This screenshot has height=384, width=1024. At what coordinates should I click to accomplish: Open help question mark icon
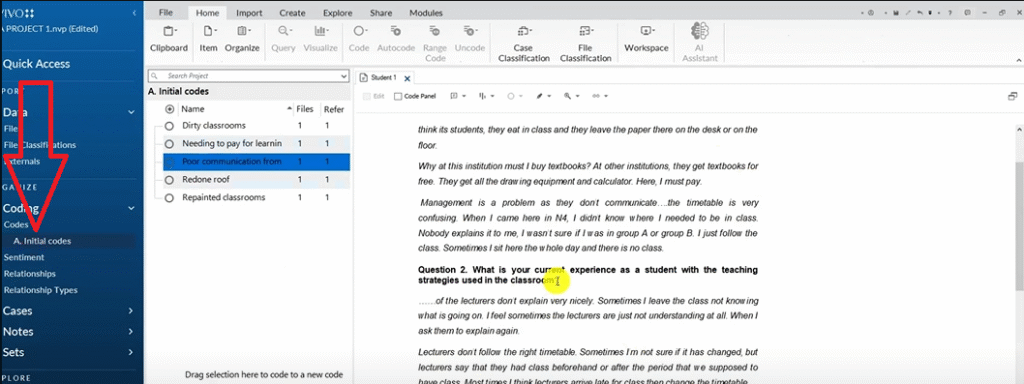[950, 13]
